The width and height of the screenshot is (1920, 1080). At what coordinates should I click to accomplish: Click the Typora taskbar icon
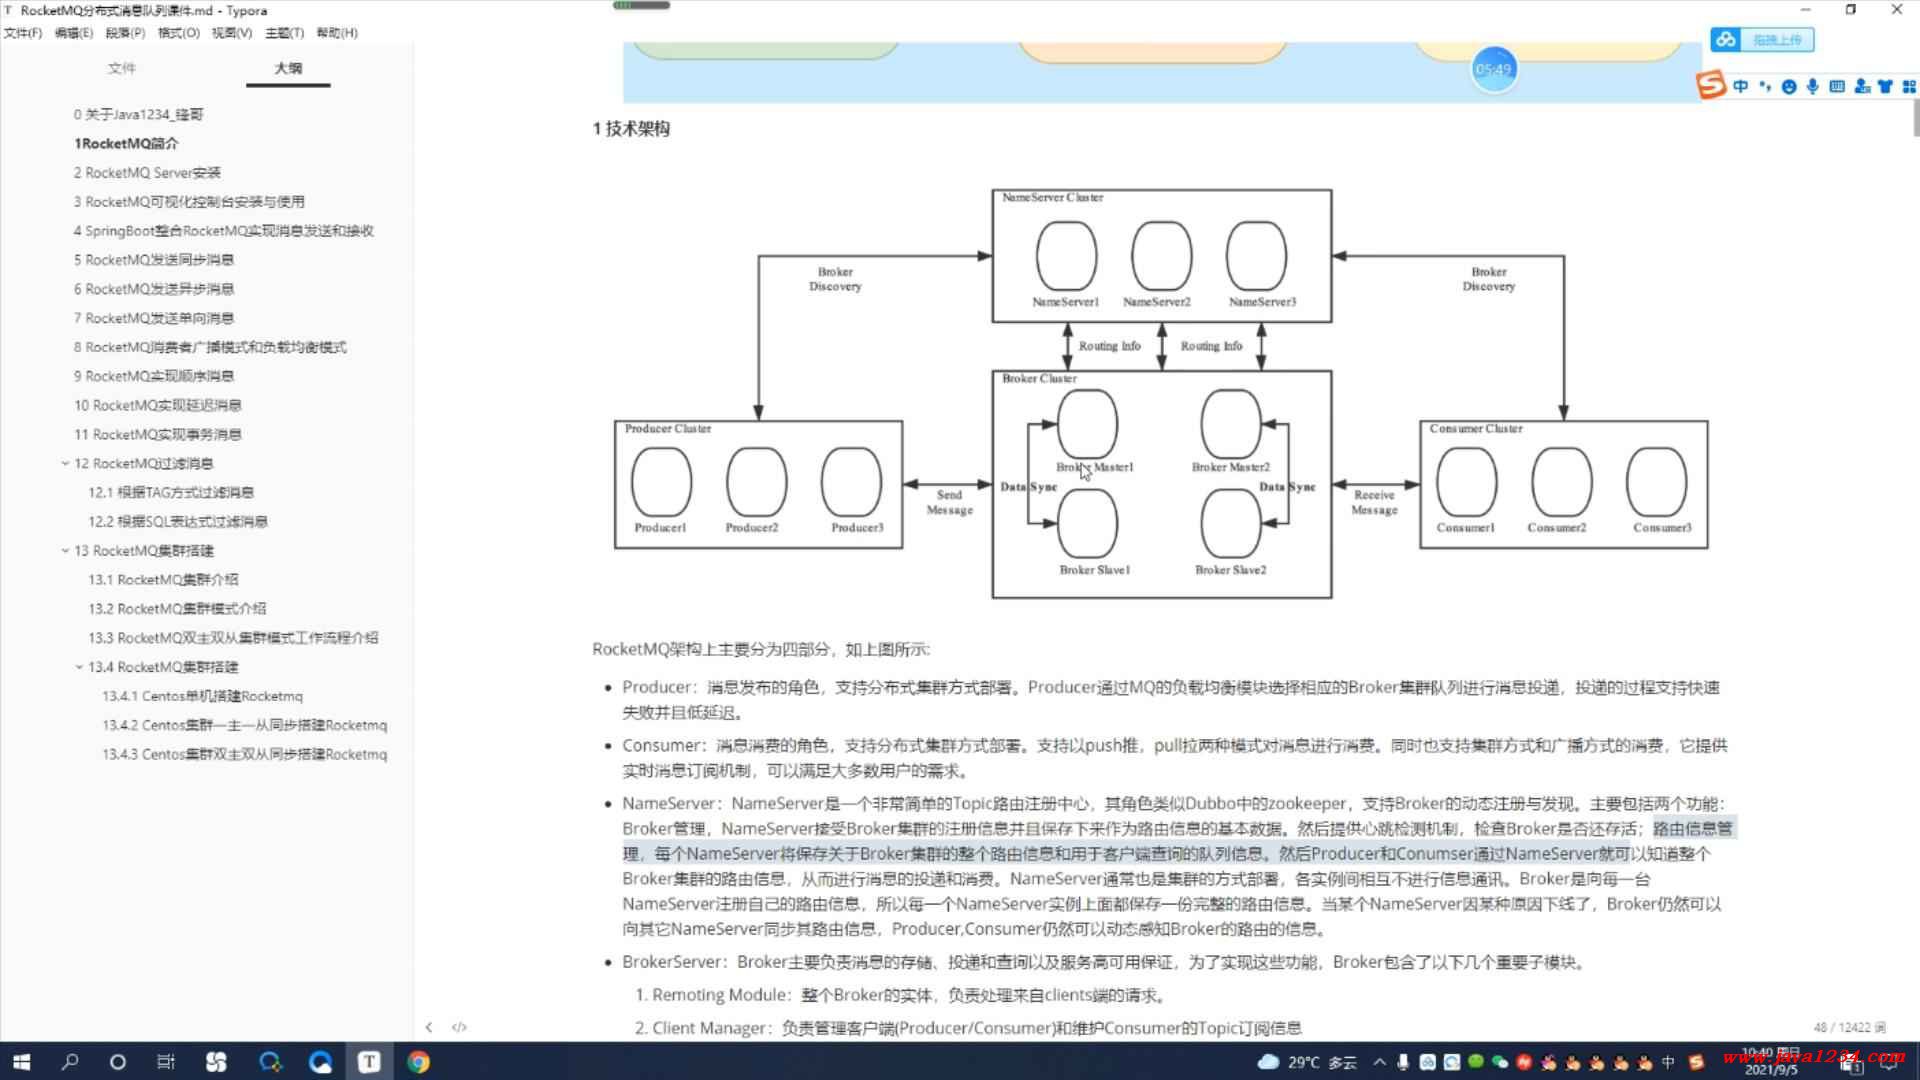coord(369,1062)
